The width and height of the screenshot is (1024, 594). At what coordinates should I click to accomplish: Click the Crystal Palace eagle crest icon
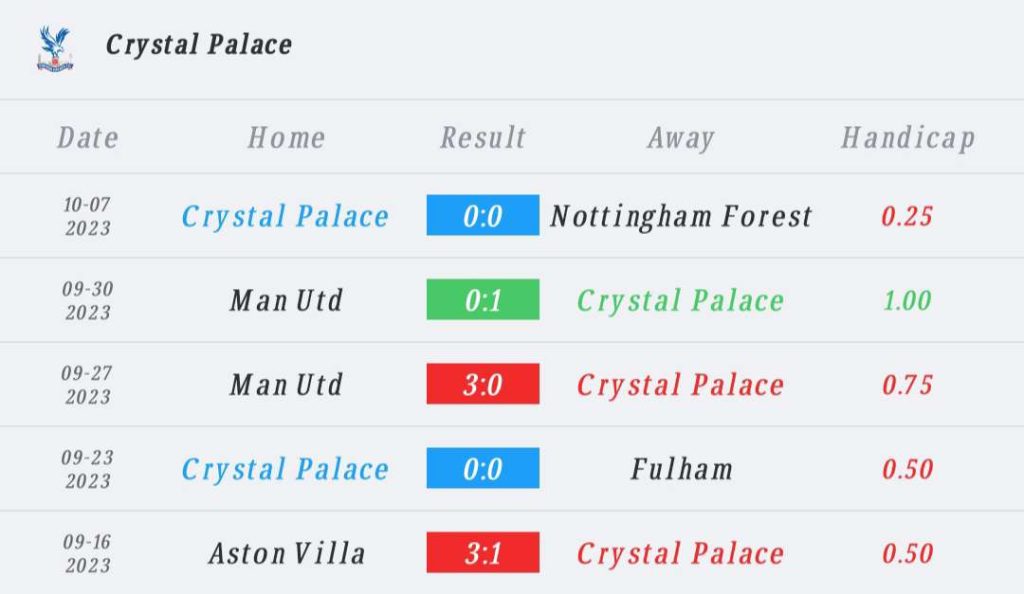pos(55,48)
